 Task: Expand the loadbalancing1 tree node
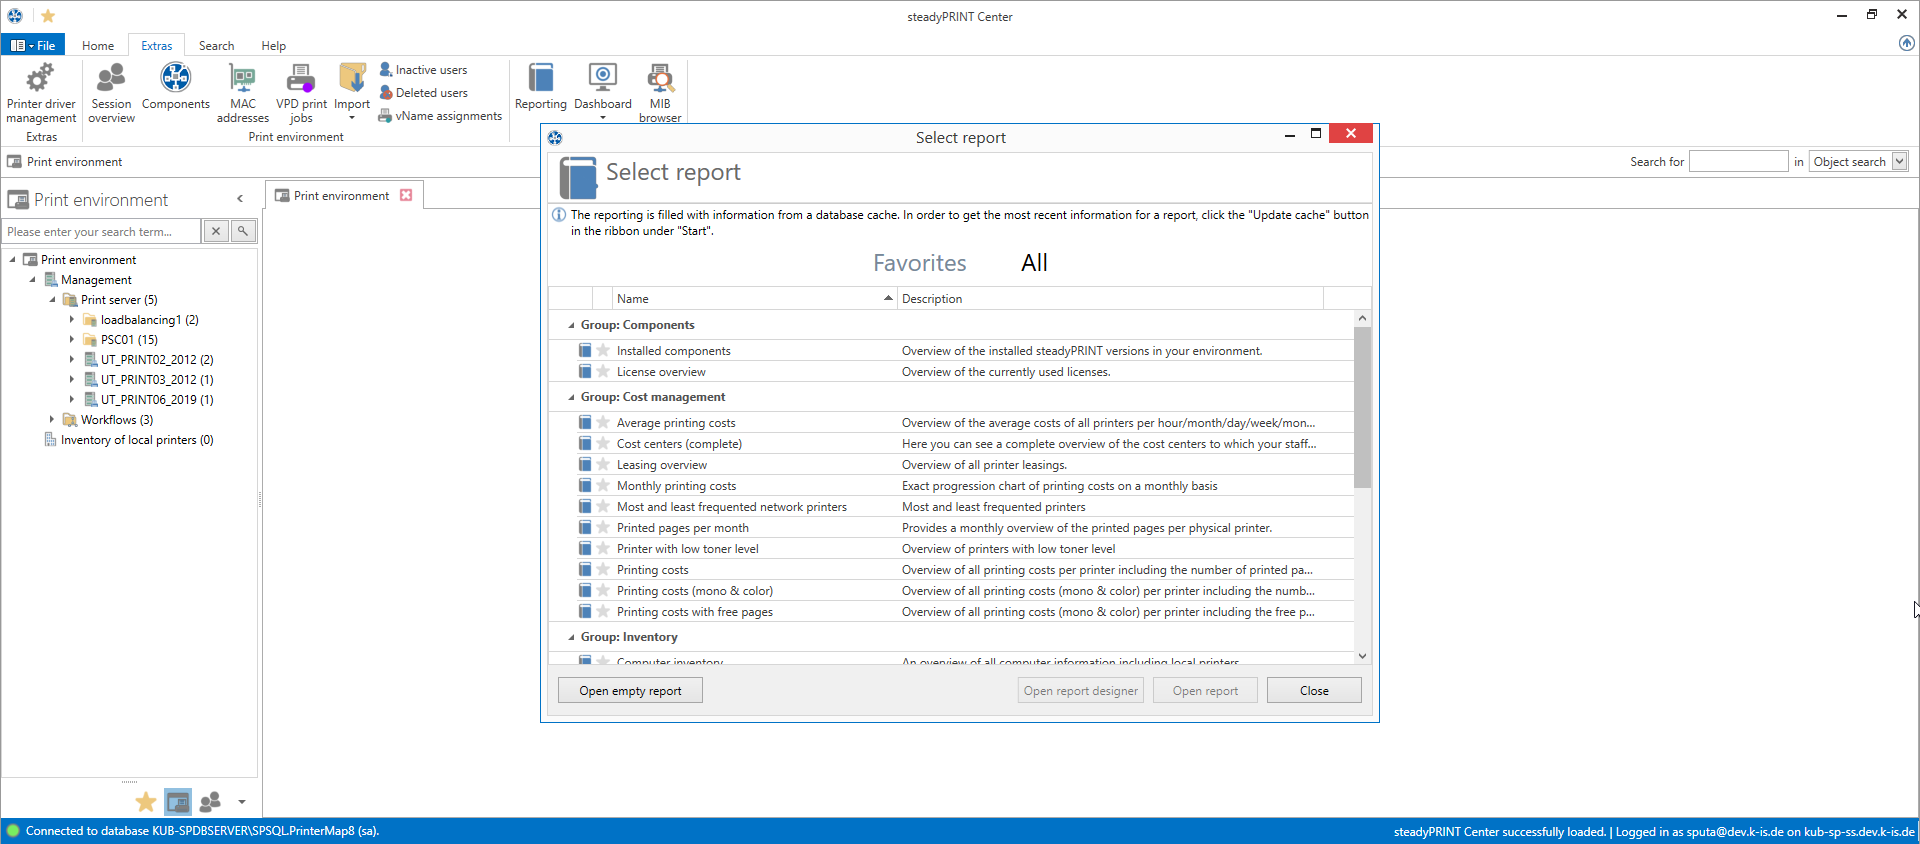[72, 319]
